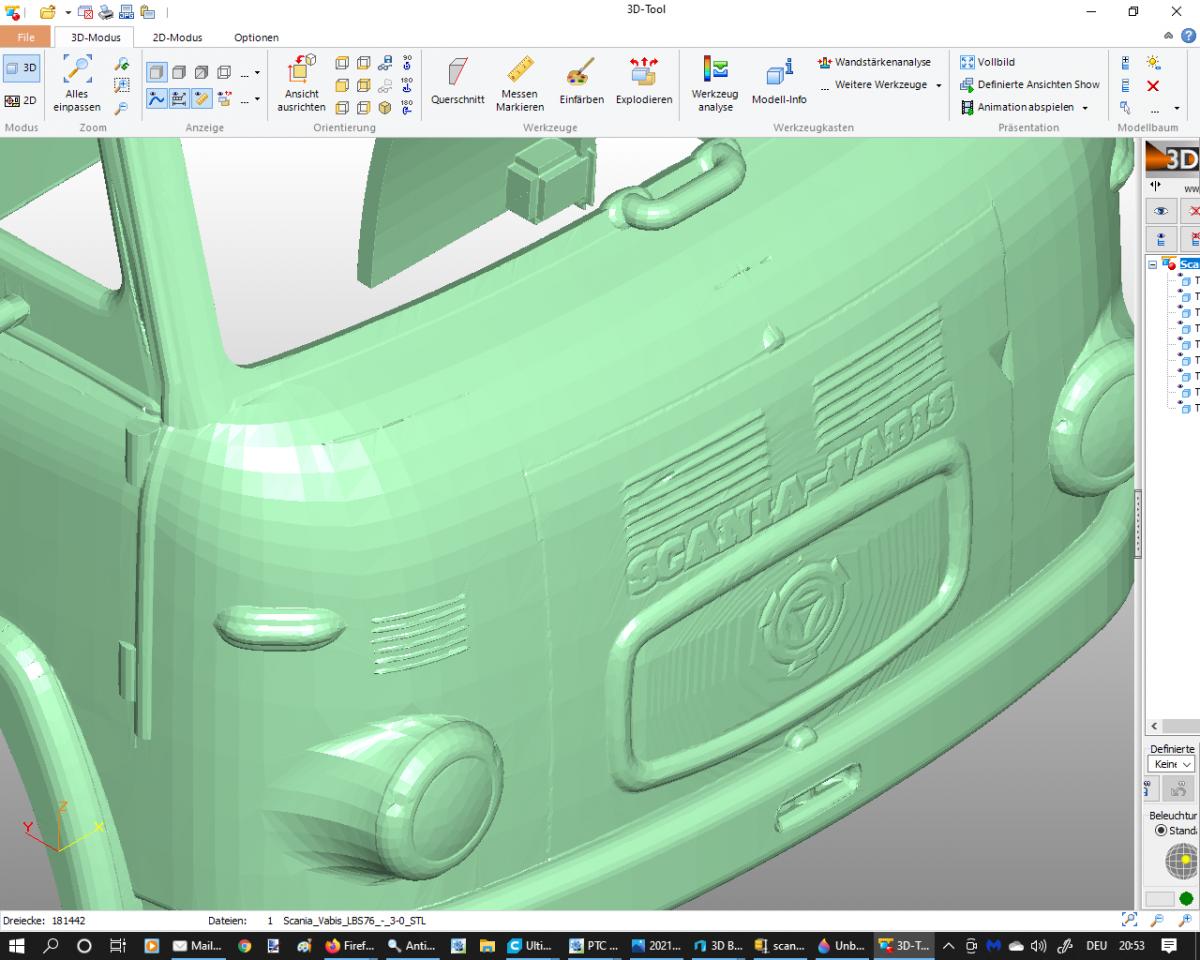Image resolution: width=1200 pixels, height=960 pixels.
Task: Open the Windows Start menu
Action: [x=16, y=945]
